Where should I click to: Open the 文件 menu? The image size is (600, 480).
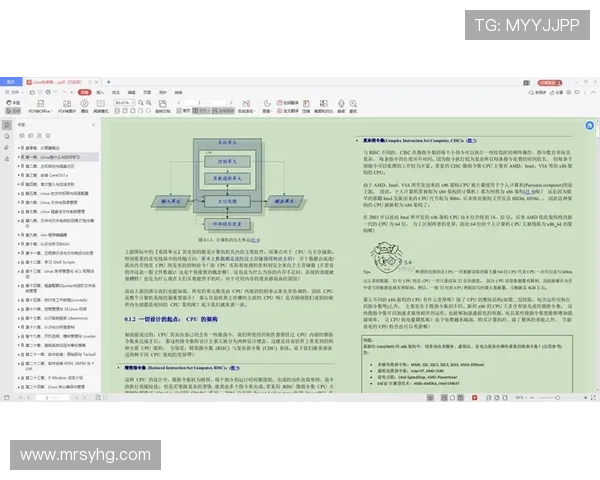click(x=13, y=92)
